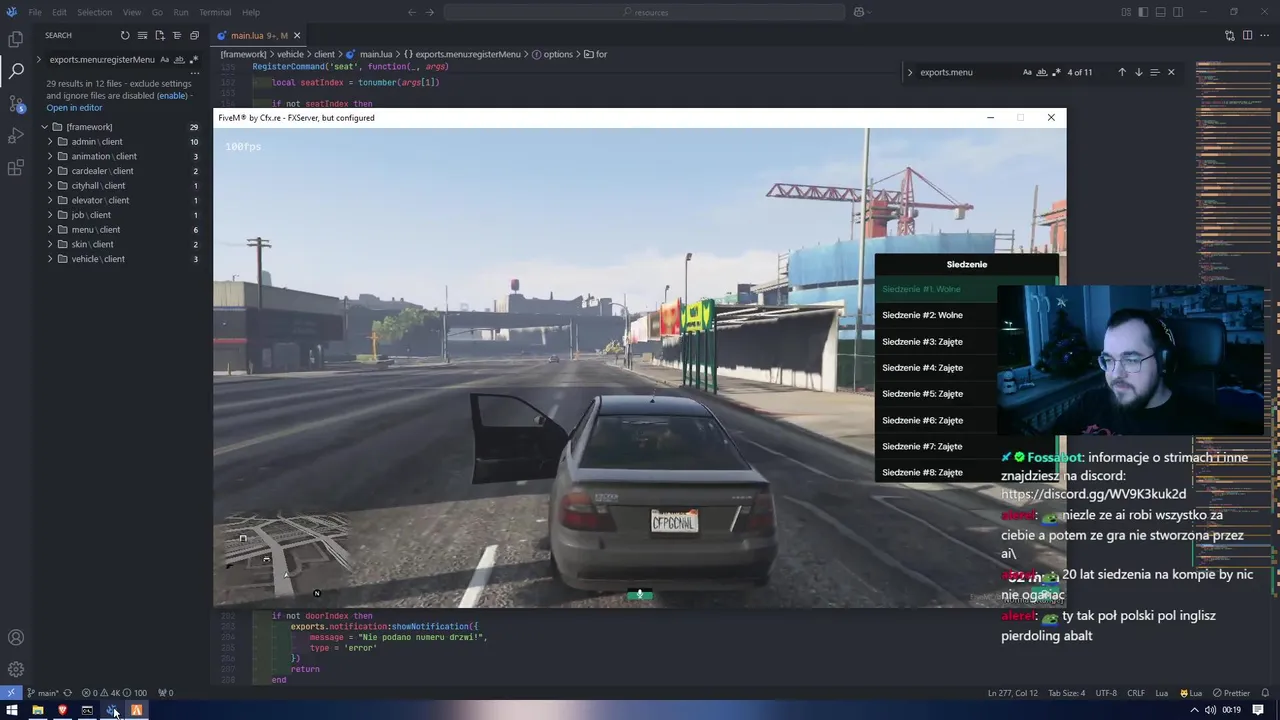The image size is (1280, 720).
Task: Toggle Match Case in editor find widget
Action: point(1027,72)
